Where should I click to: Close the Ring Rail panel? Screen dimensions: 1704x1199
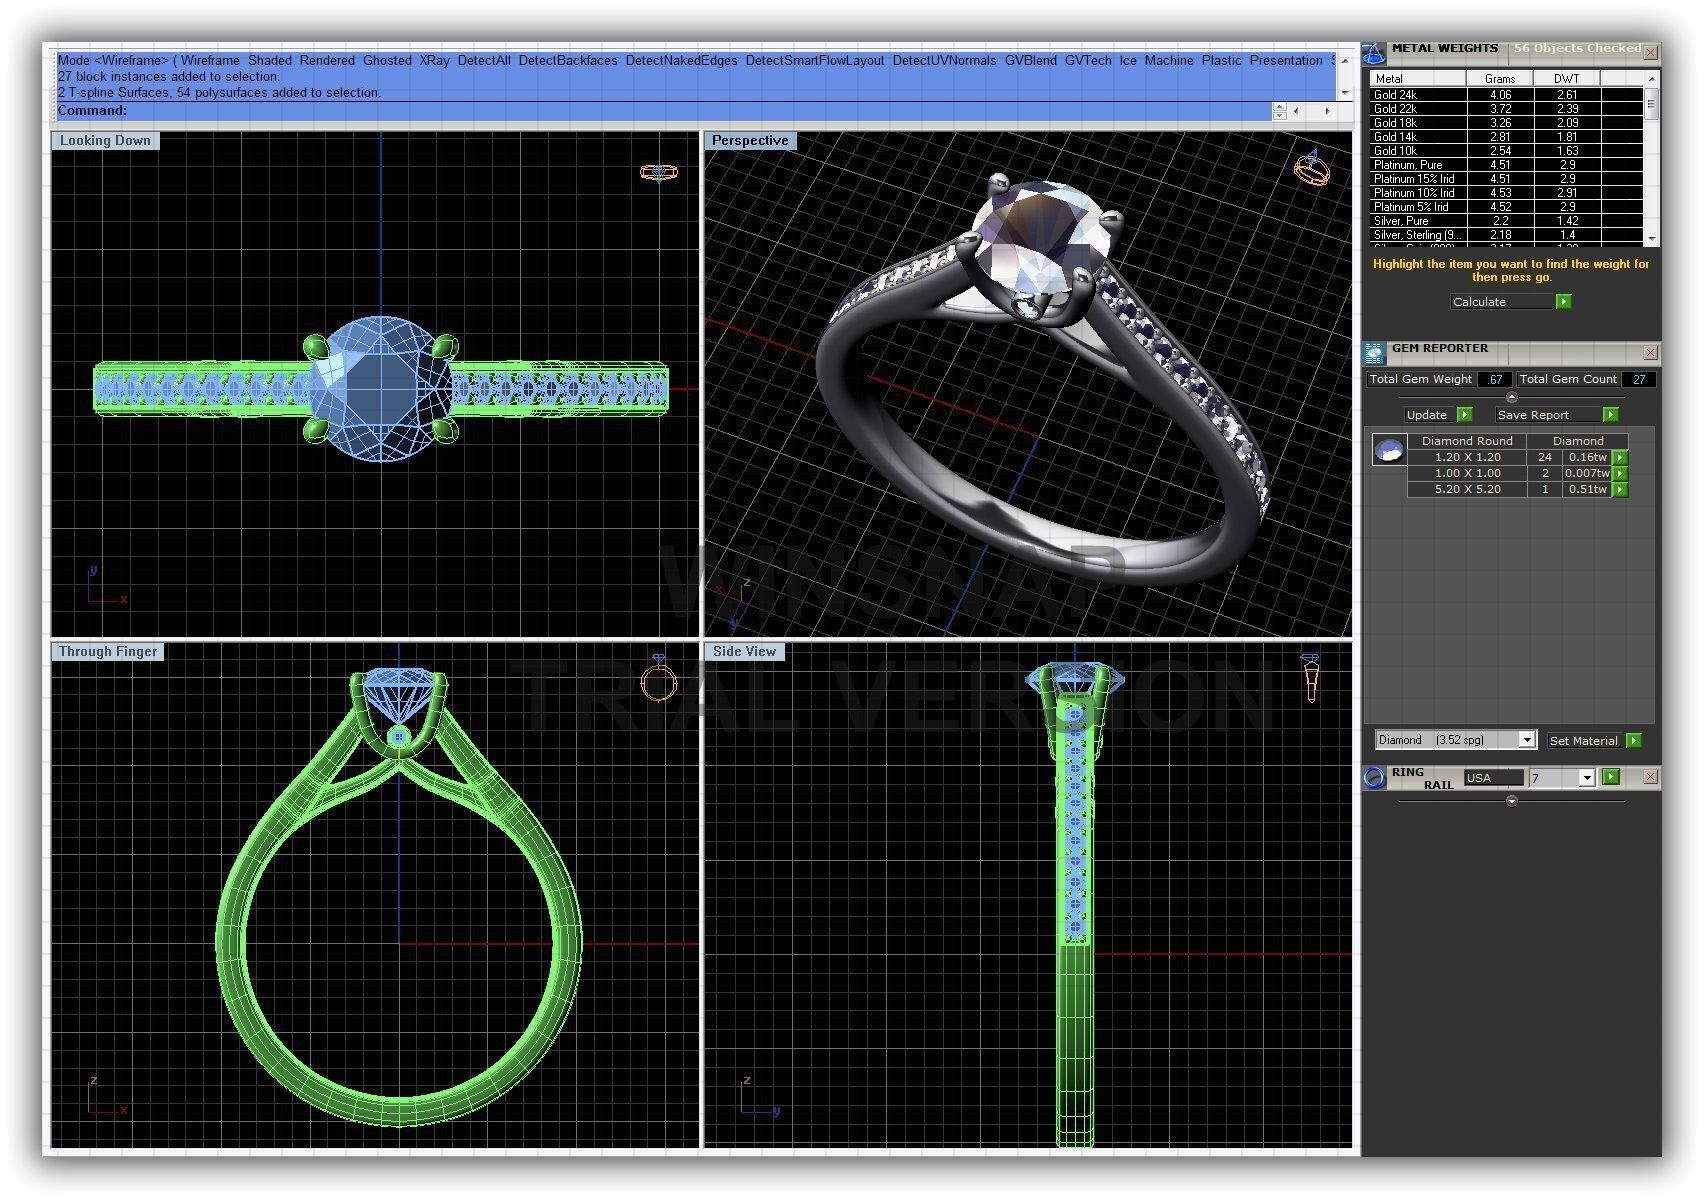[1650, 777]
